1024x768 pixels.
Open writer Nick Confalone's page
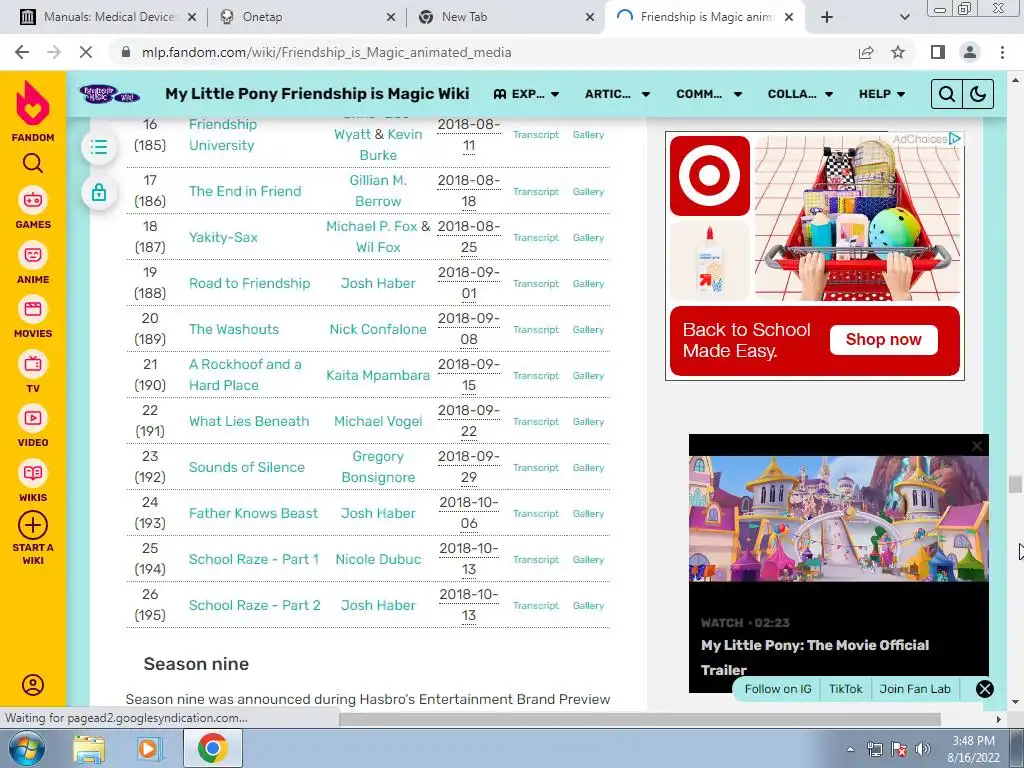[377, 329]
